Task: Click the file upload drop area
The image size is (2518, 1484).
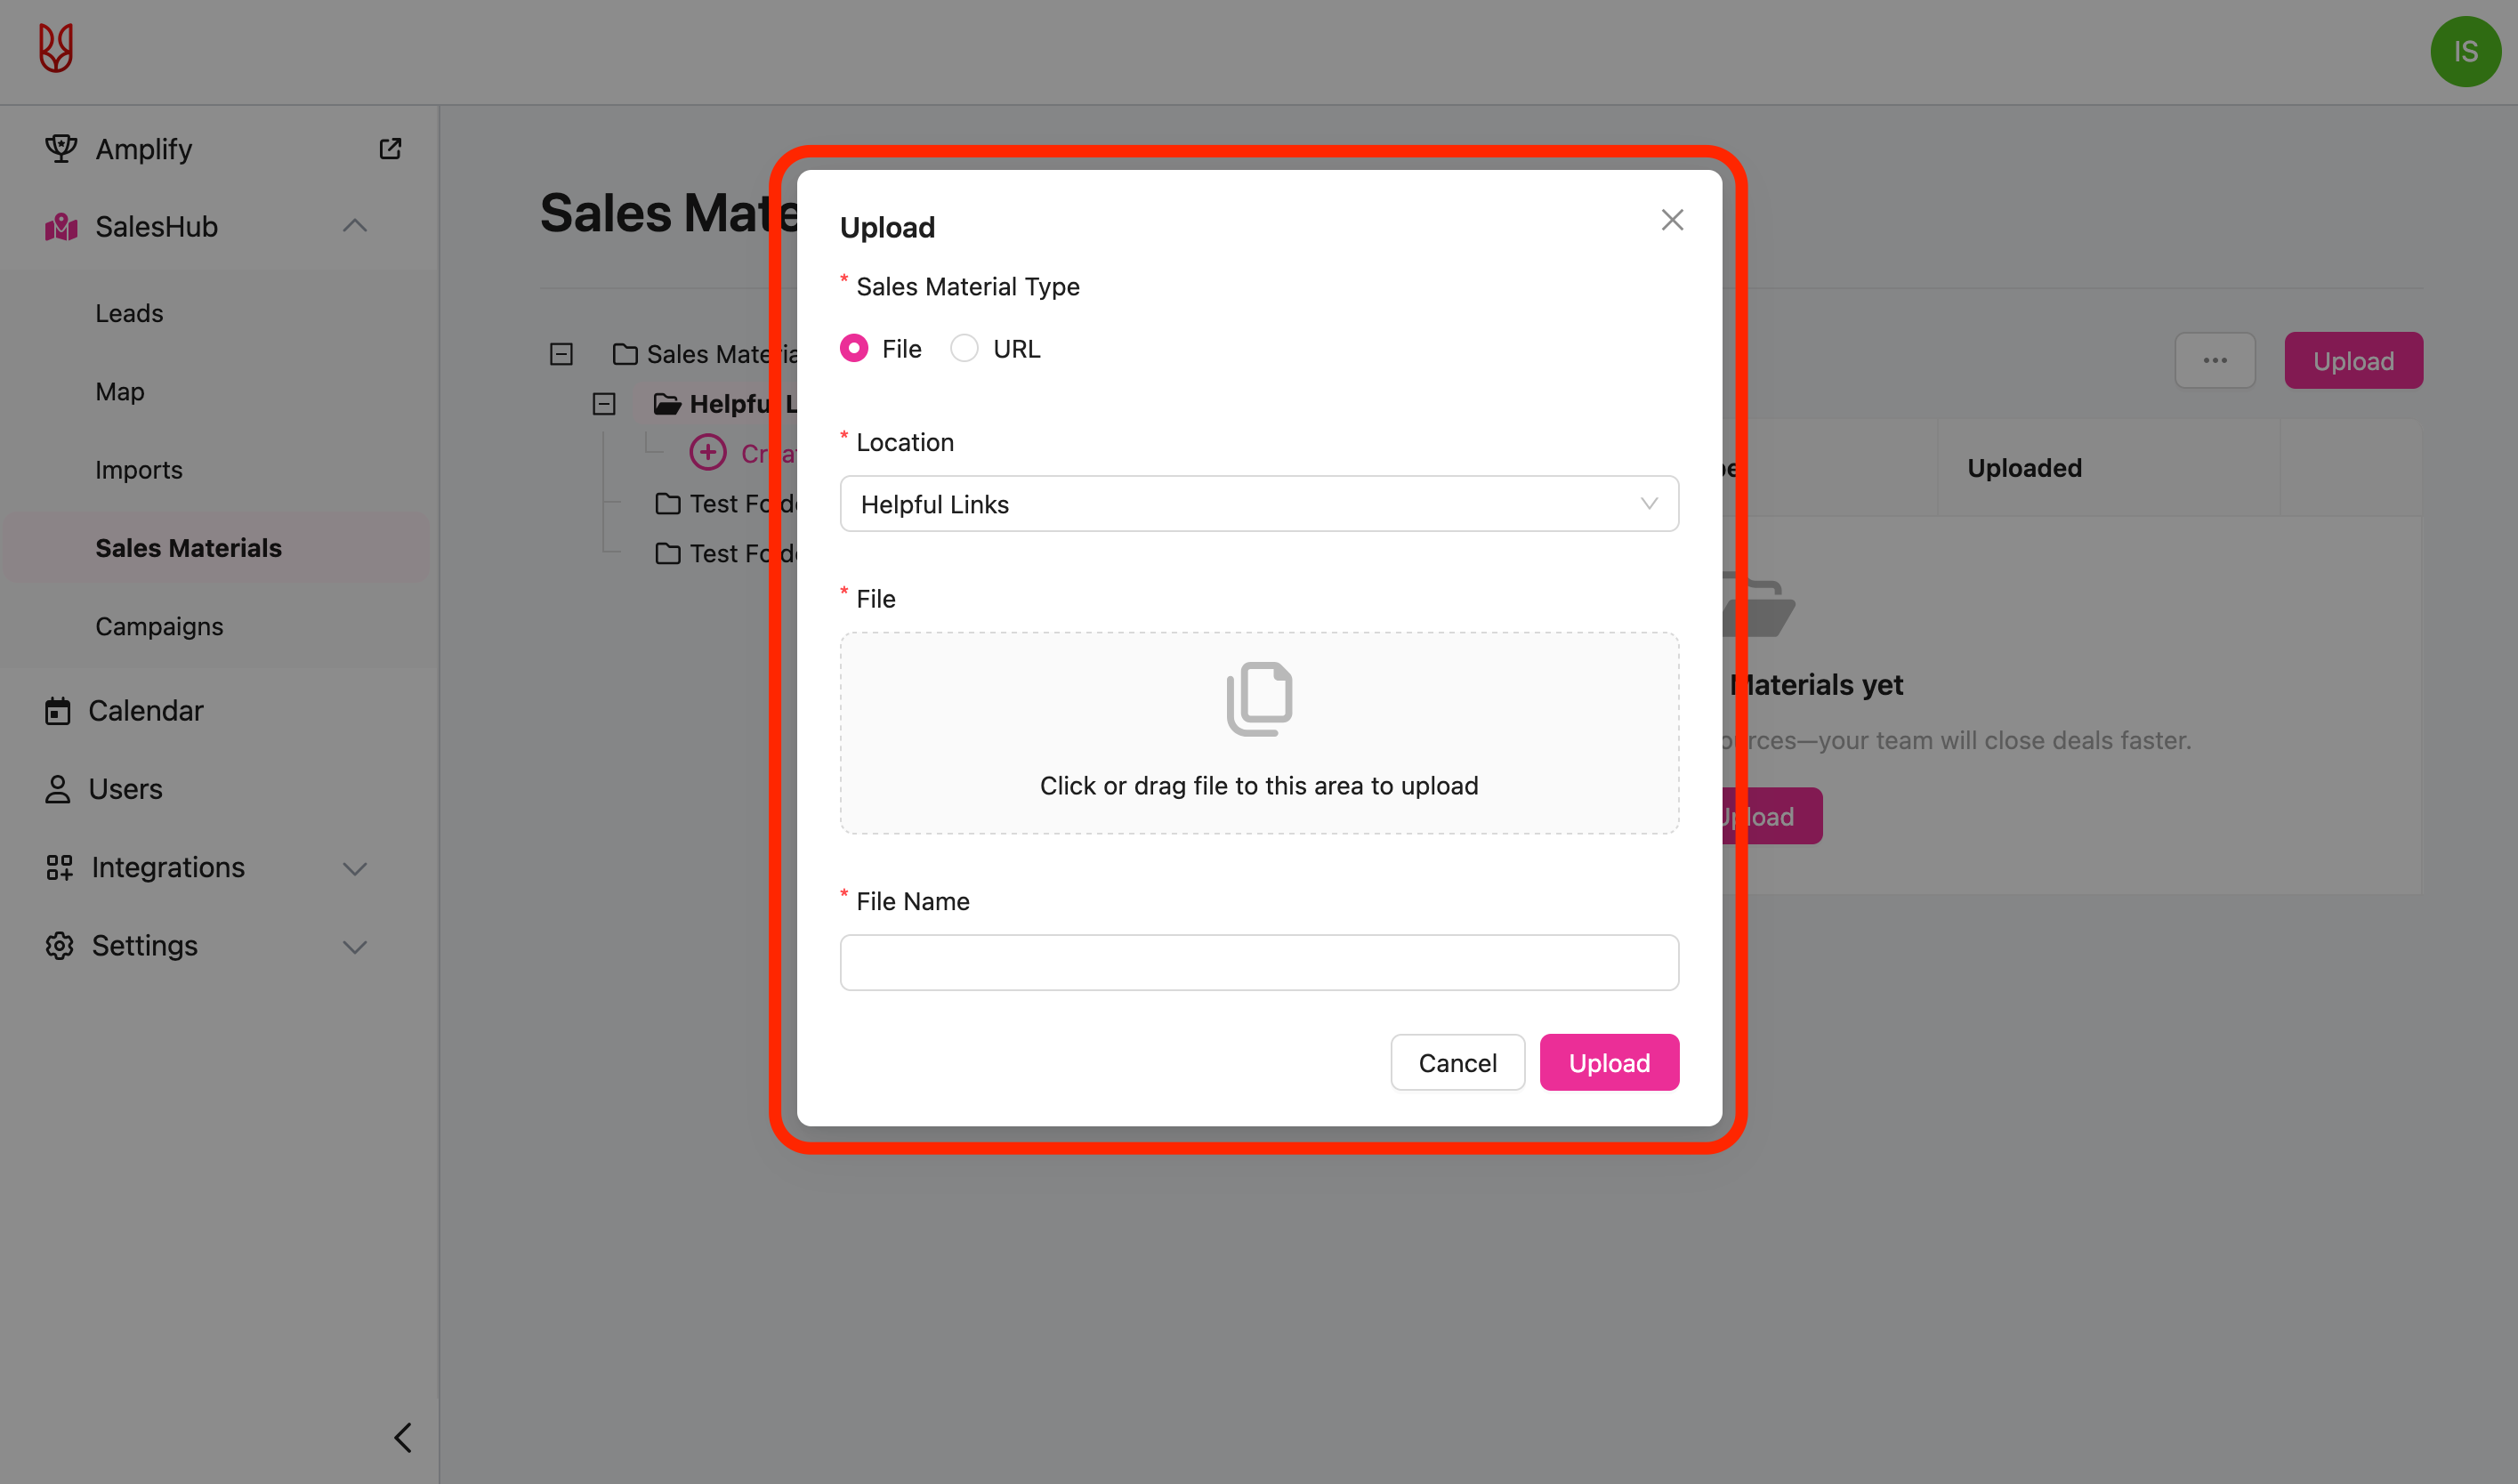Action: click(x=1258, y=732)
